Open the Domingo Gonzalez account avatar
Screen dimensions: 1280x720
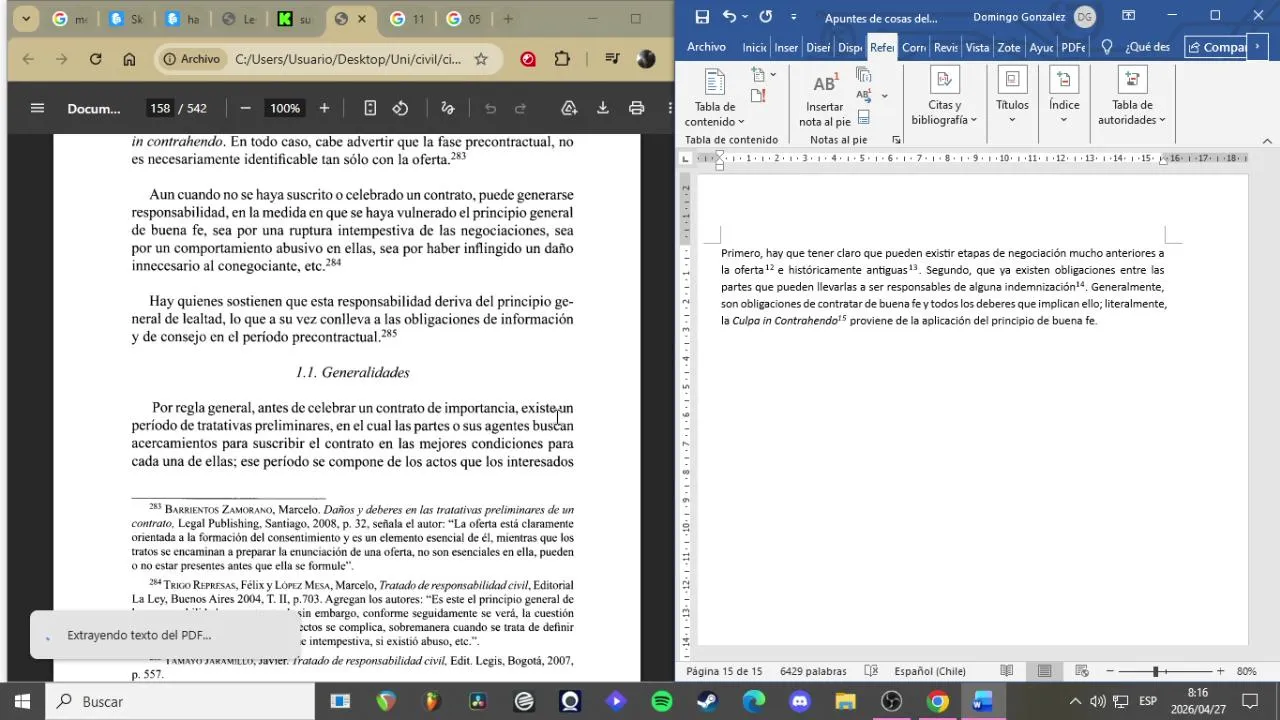(x=1085, y=16)
